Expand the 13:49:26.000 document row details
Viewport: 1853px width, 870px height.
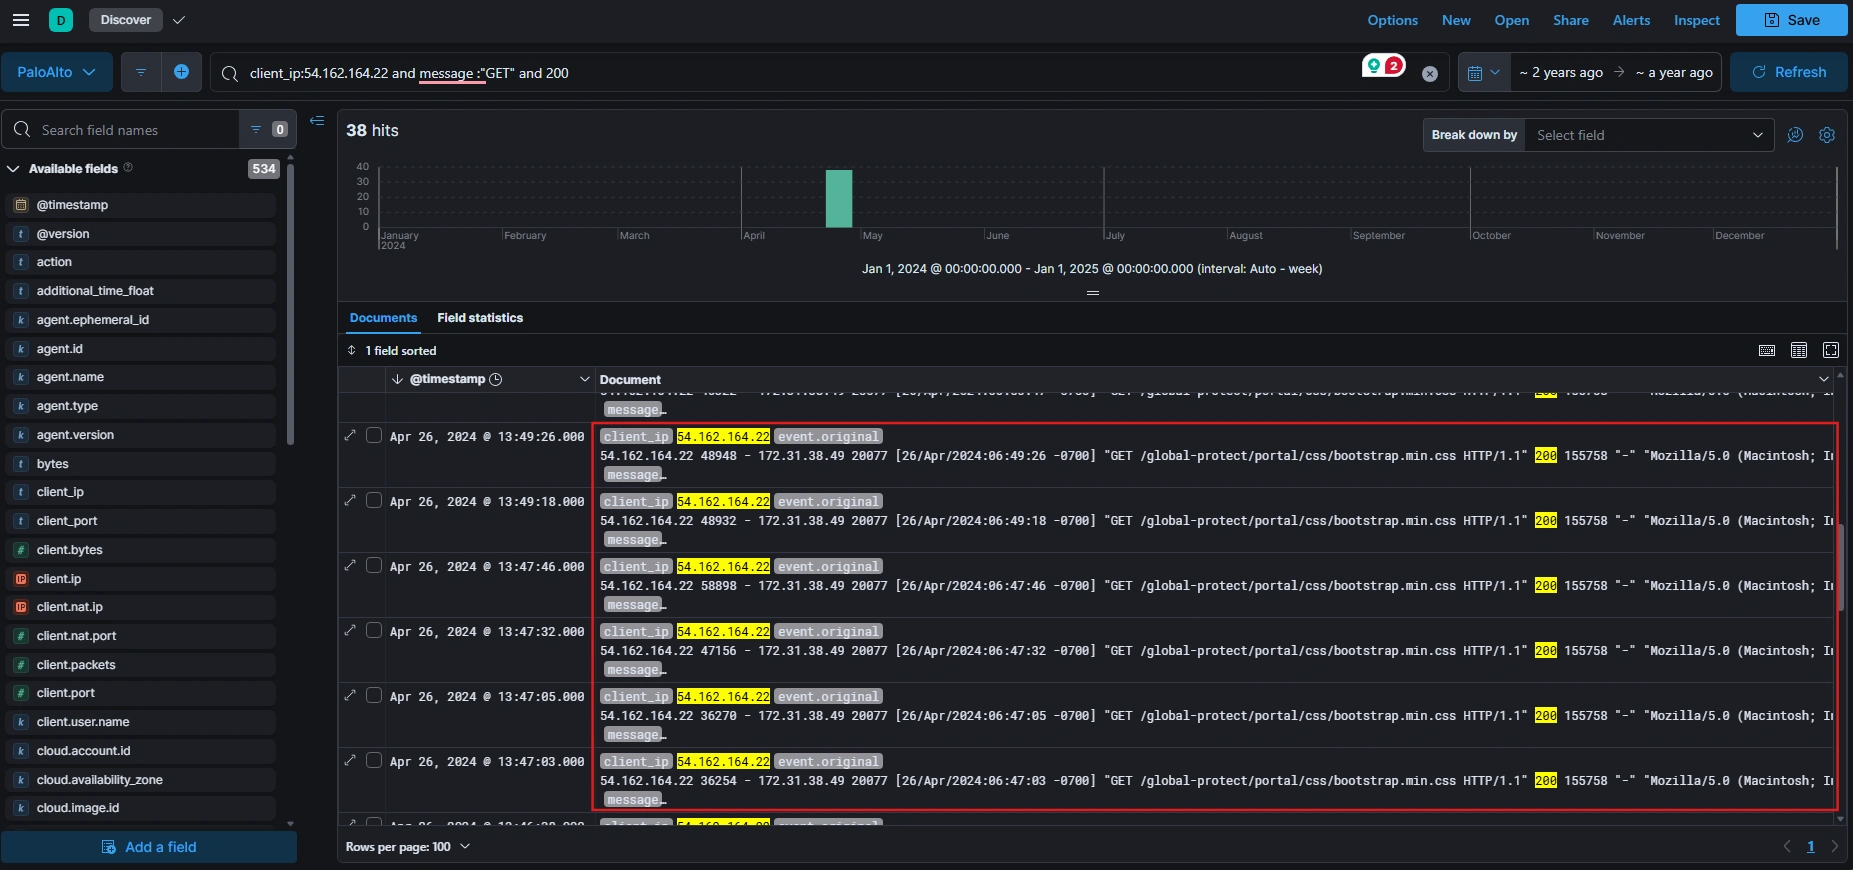350,436
